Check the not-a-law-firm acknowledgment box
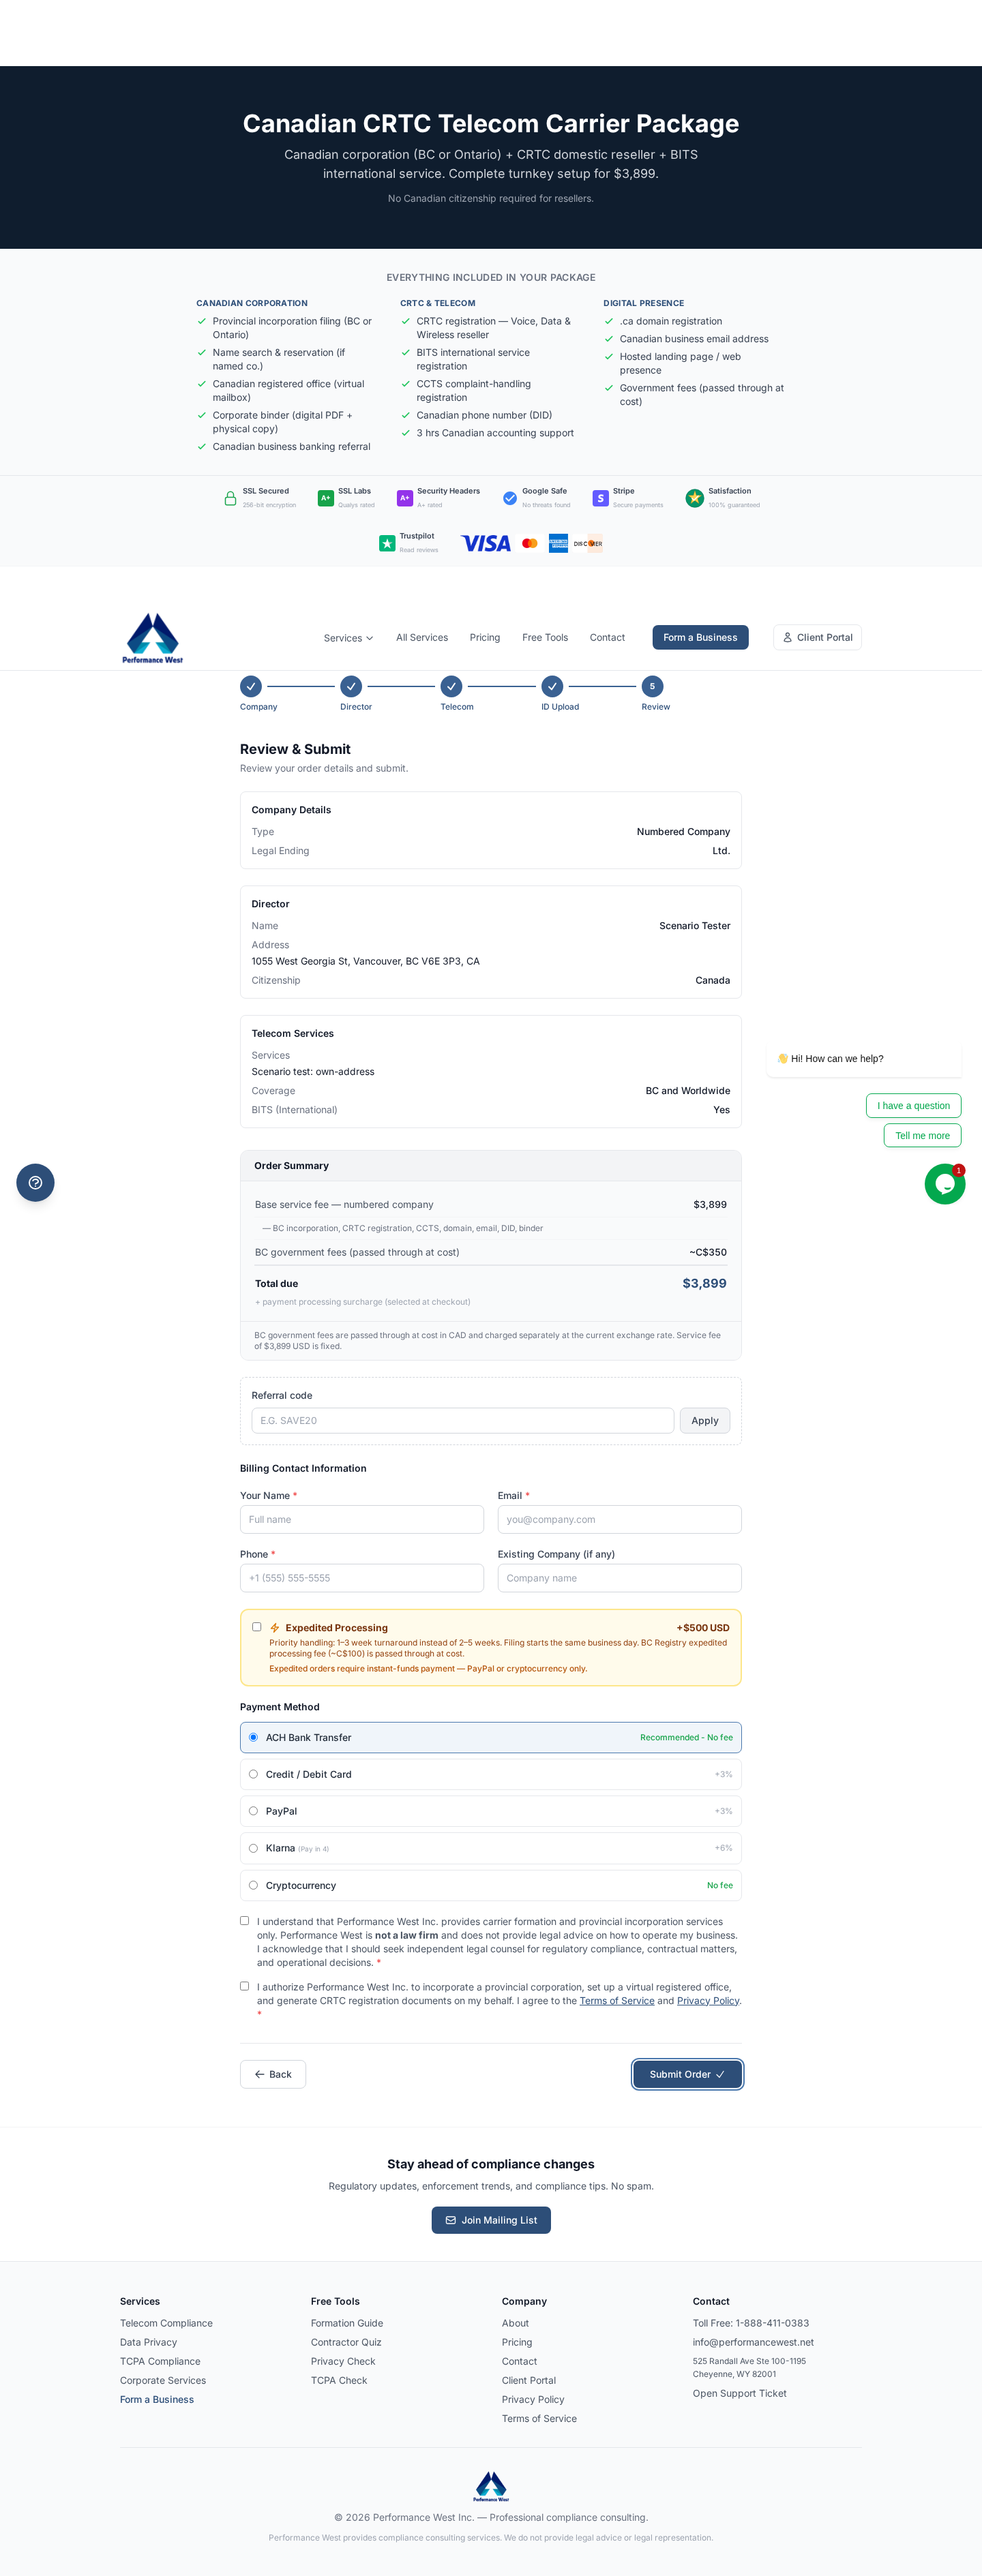The image size is (982, 2576). (x=245, y=1921)
